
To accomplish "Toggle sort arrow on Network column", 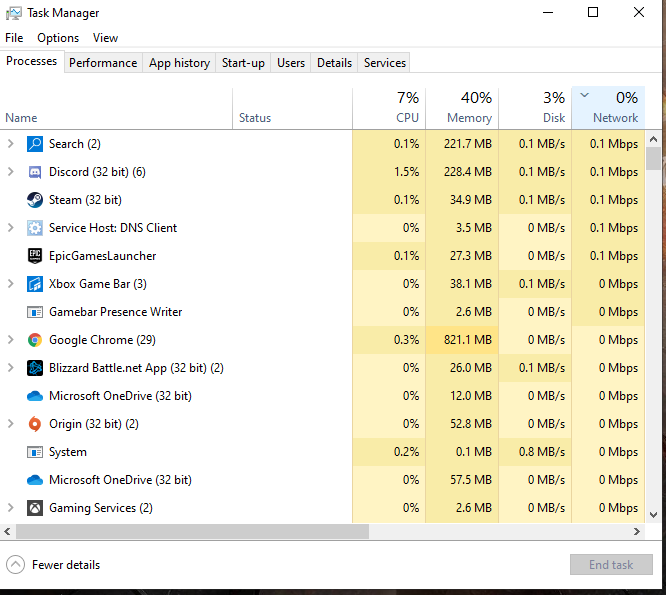I will point(584,95).
